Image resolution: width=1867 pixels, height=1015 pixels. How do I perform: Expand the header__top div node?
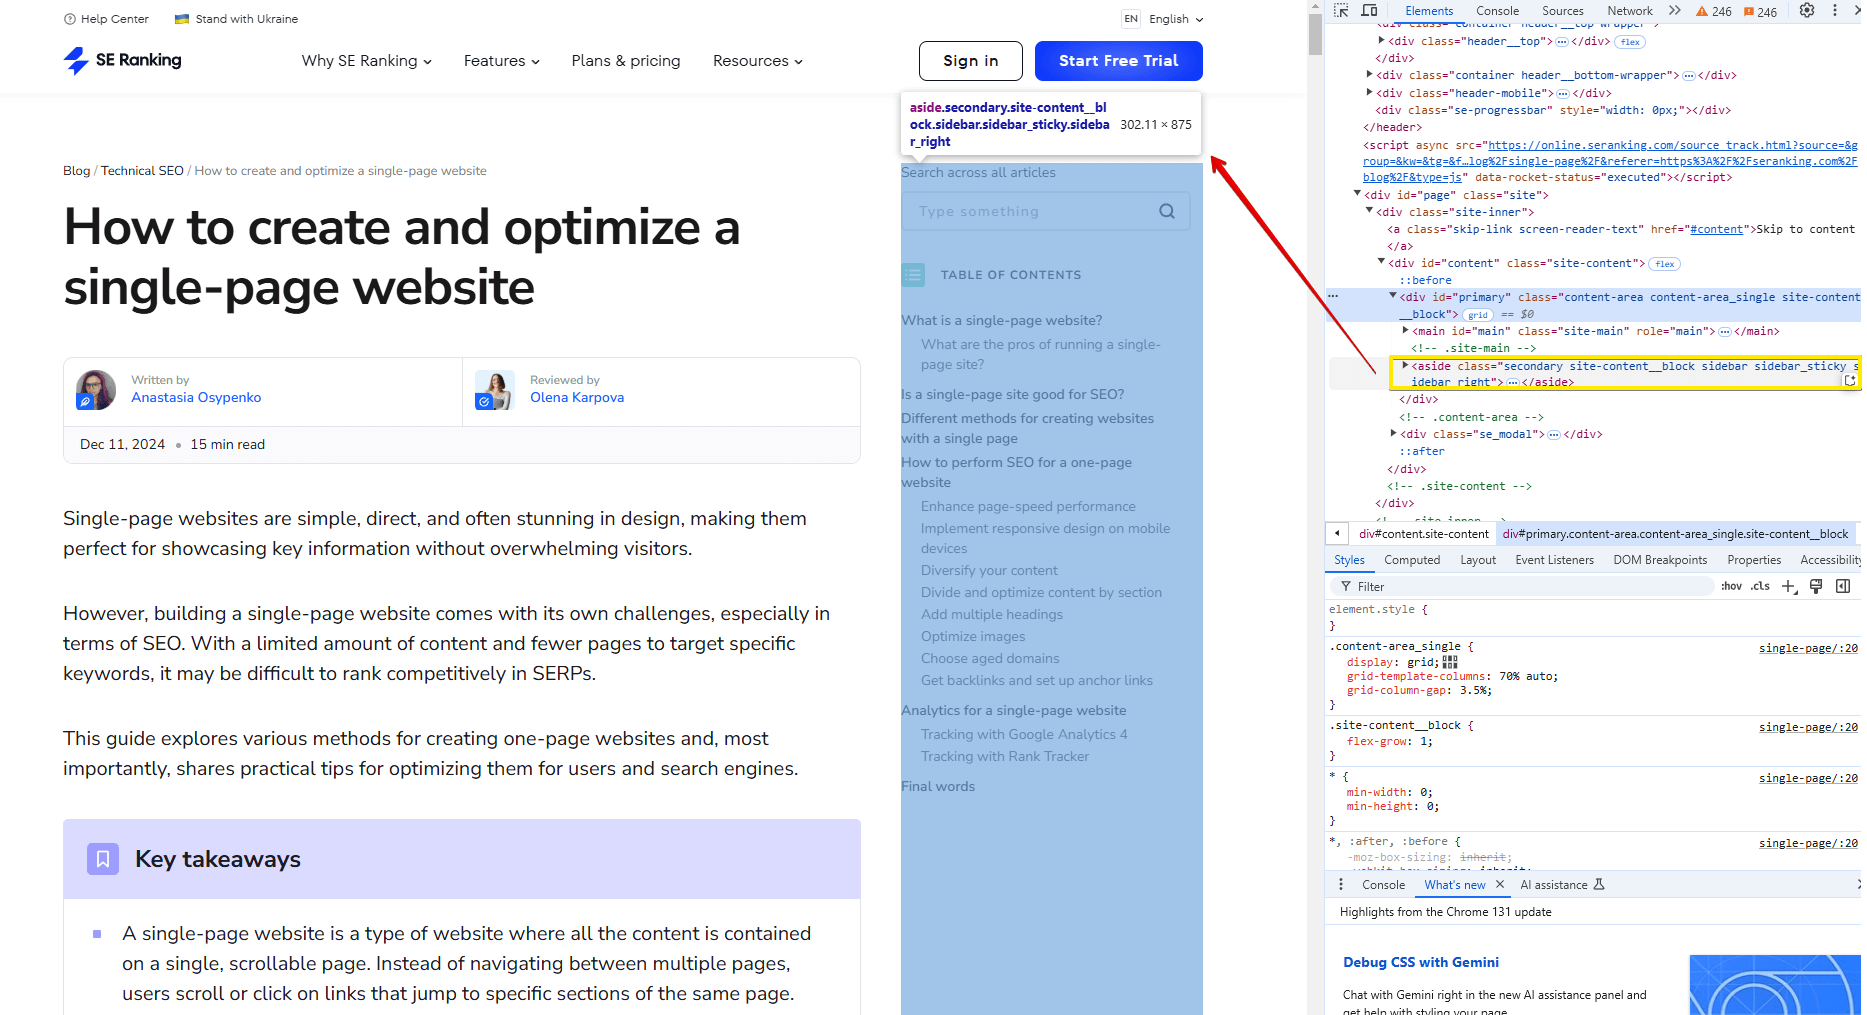coord(1381,41)
